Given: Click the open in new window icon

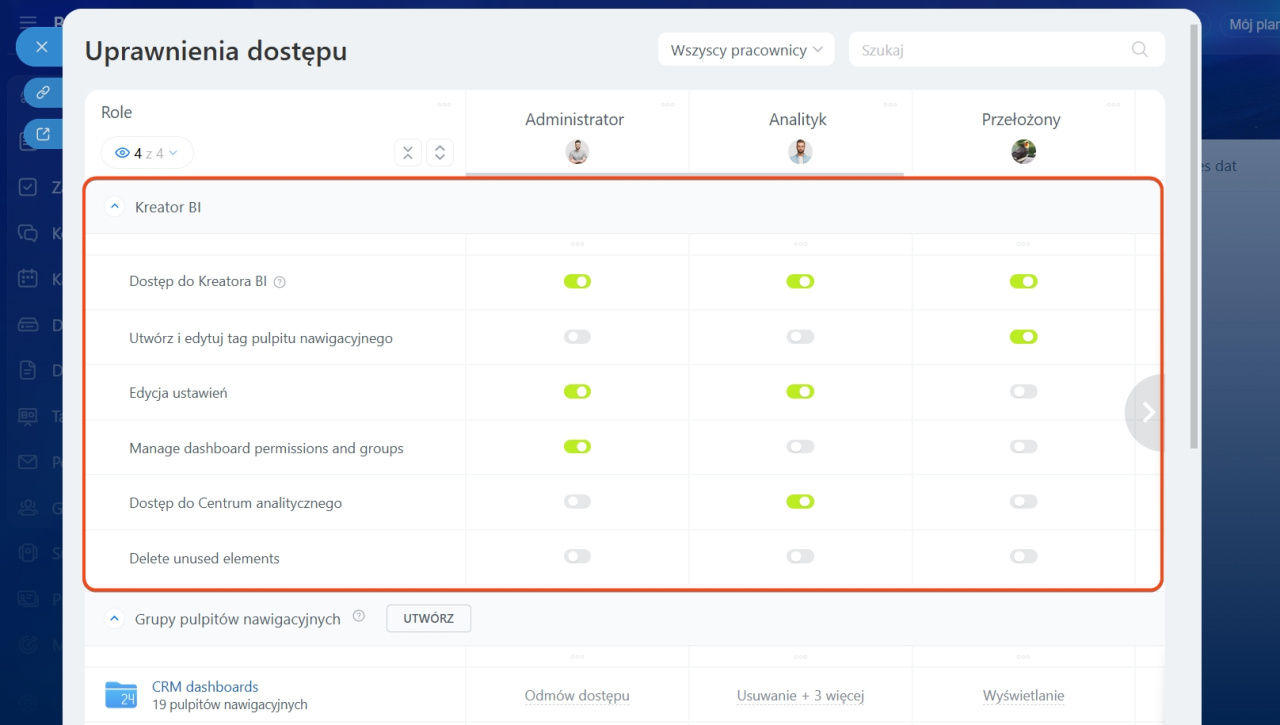Looking at the screenshot, I should (x=43, y=134).
